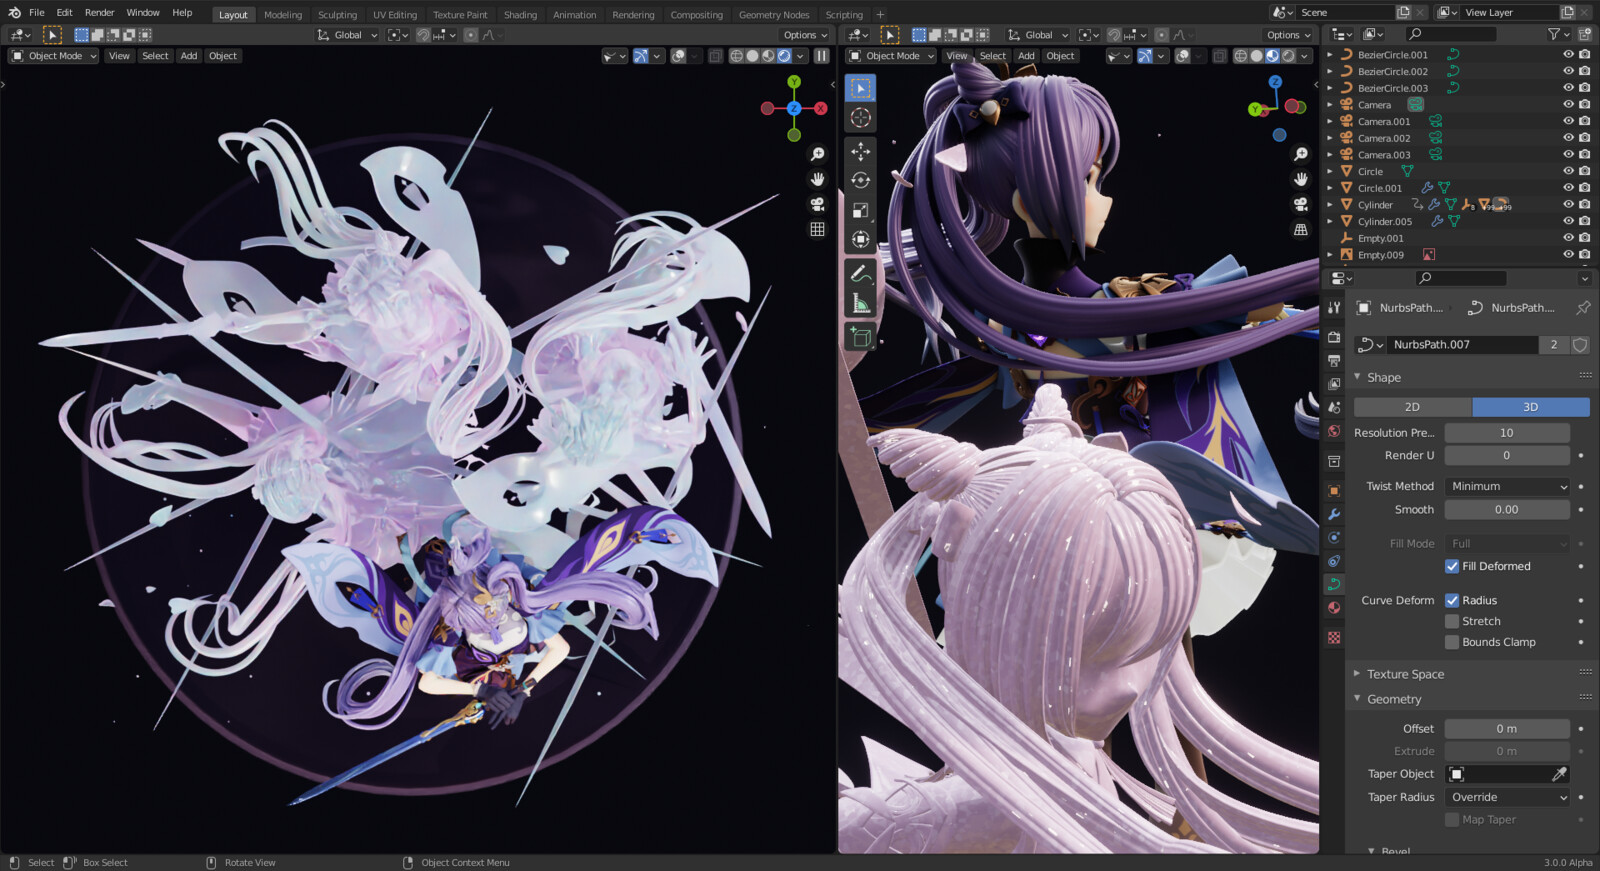Open the File menu
This screenshot has height=871, width=1600.
coord(37,13)
